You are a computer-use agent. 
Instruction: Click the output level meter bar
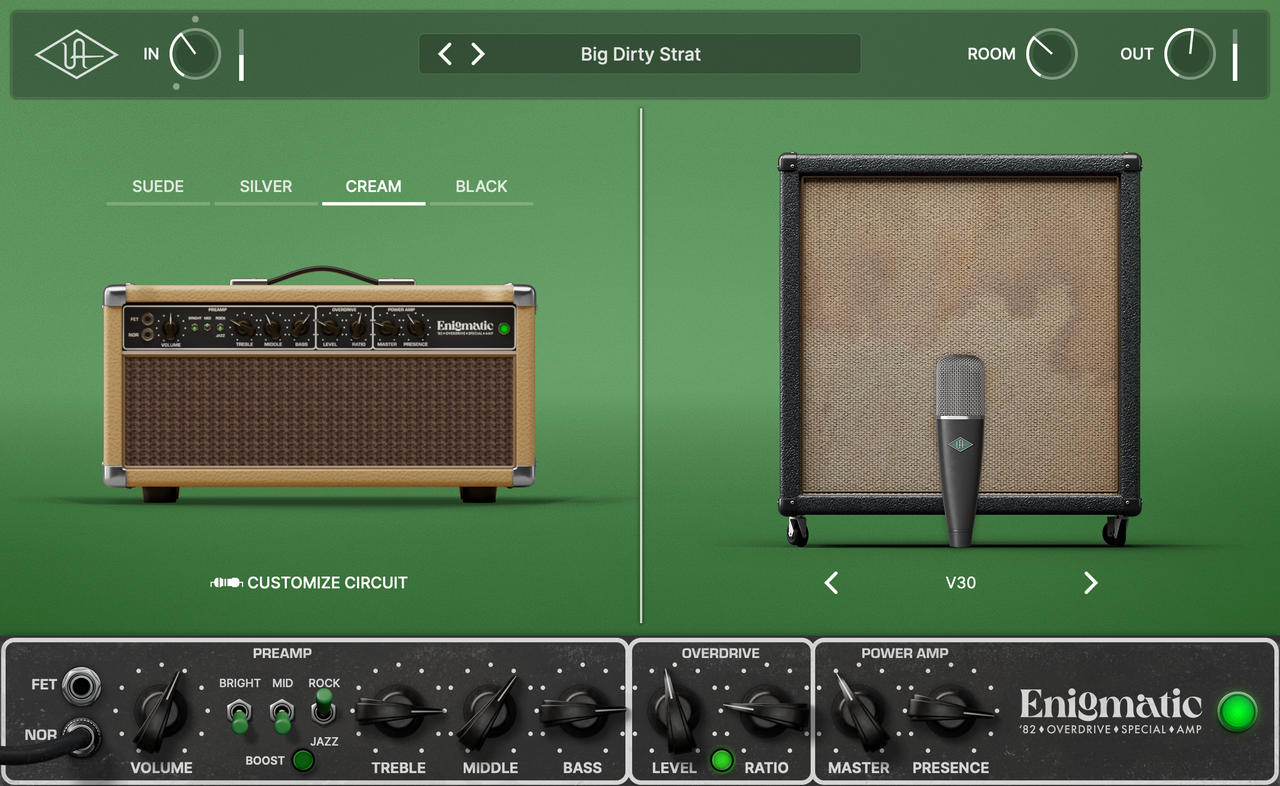click(x=1234, y=54)
